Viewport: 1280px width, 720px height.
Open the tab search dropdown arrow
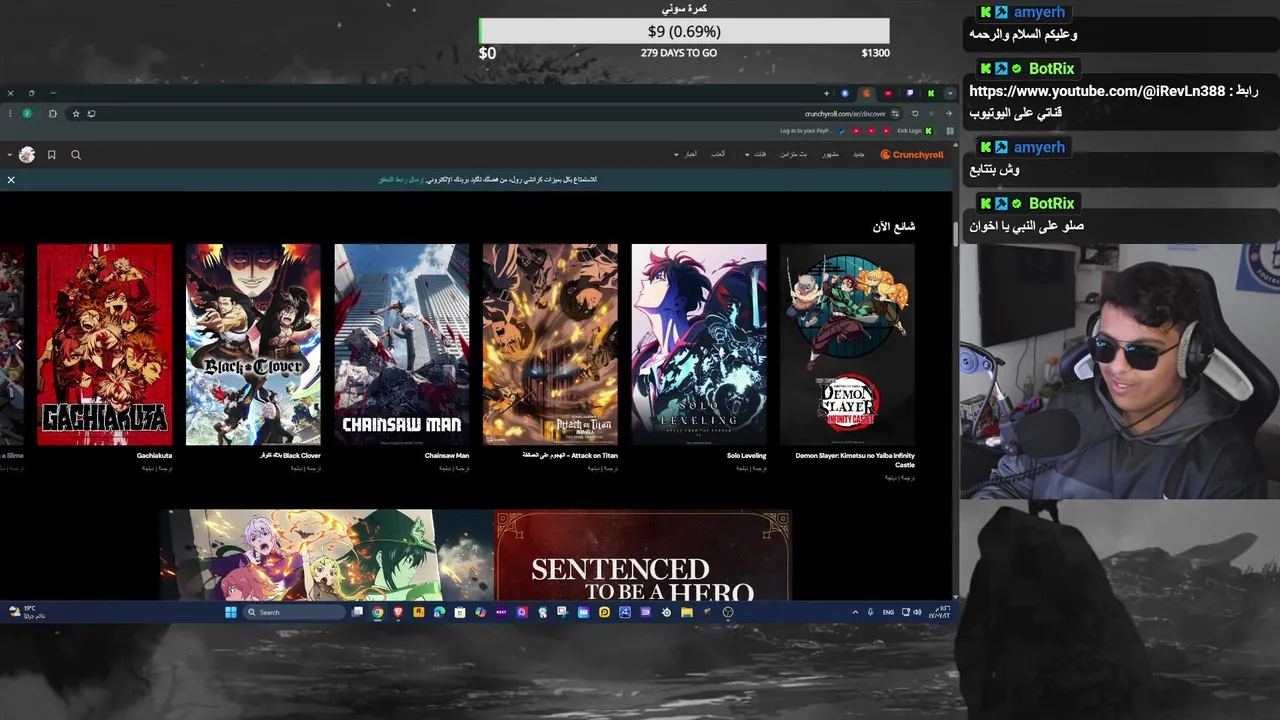(x=950, y=93)
